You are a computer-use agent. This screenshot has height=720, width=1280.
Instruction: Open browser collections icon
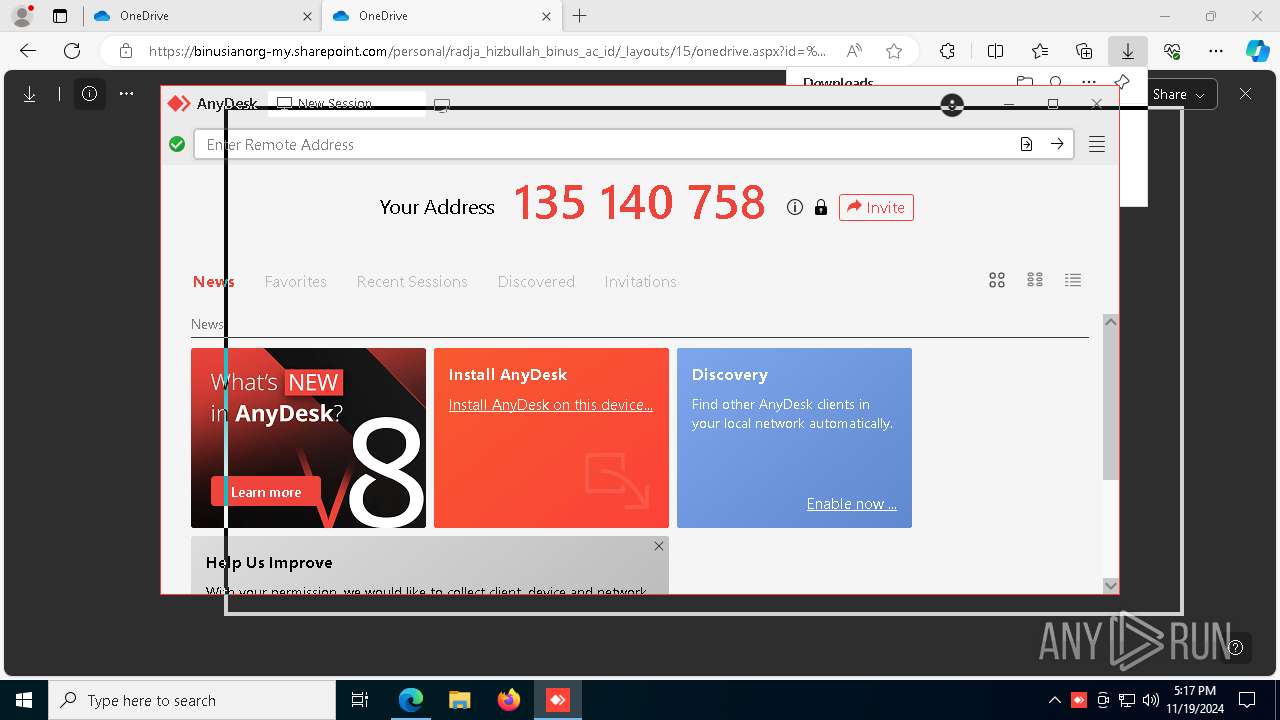(x=1084, y=51)
